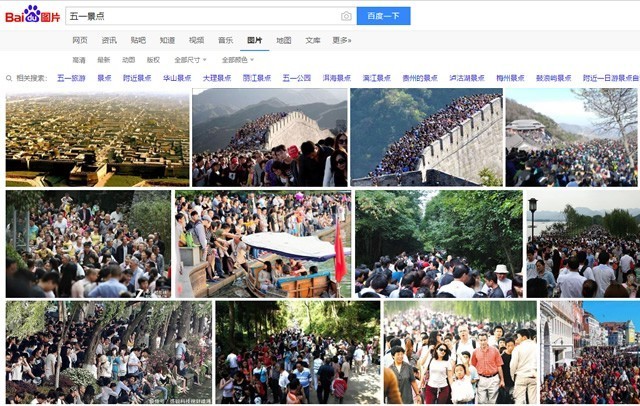Open related search 五一旅游

point(71,78)
